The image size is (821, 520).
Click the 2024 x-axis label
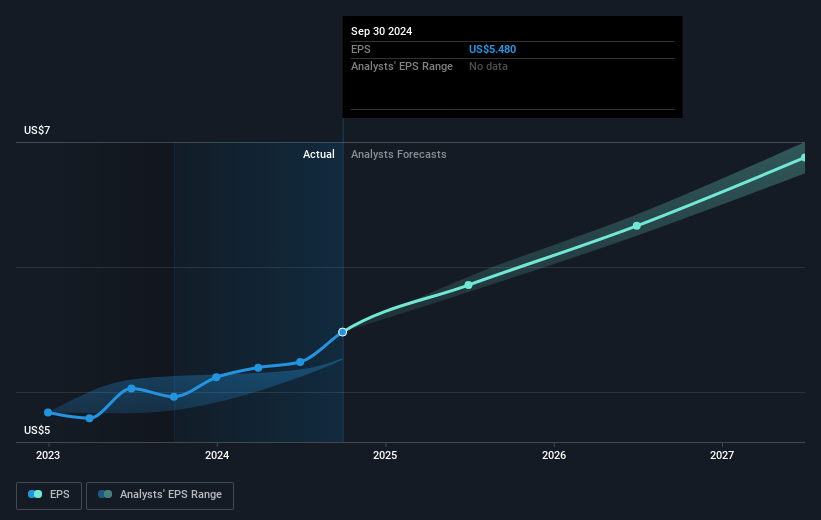click(x=217, y=455)
